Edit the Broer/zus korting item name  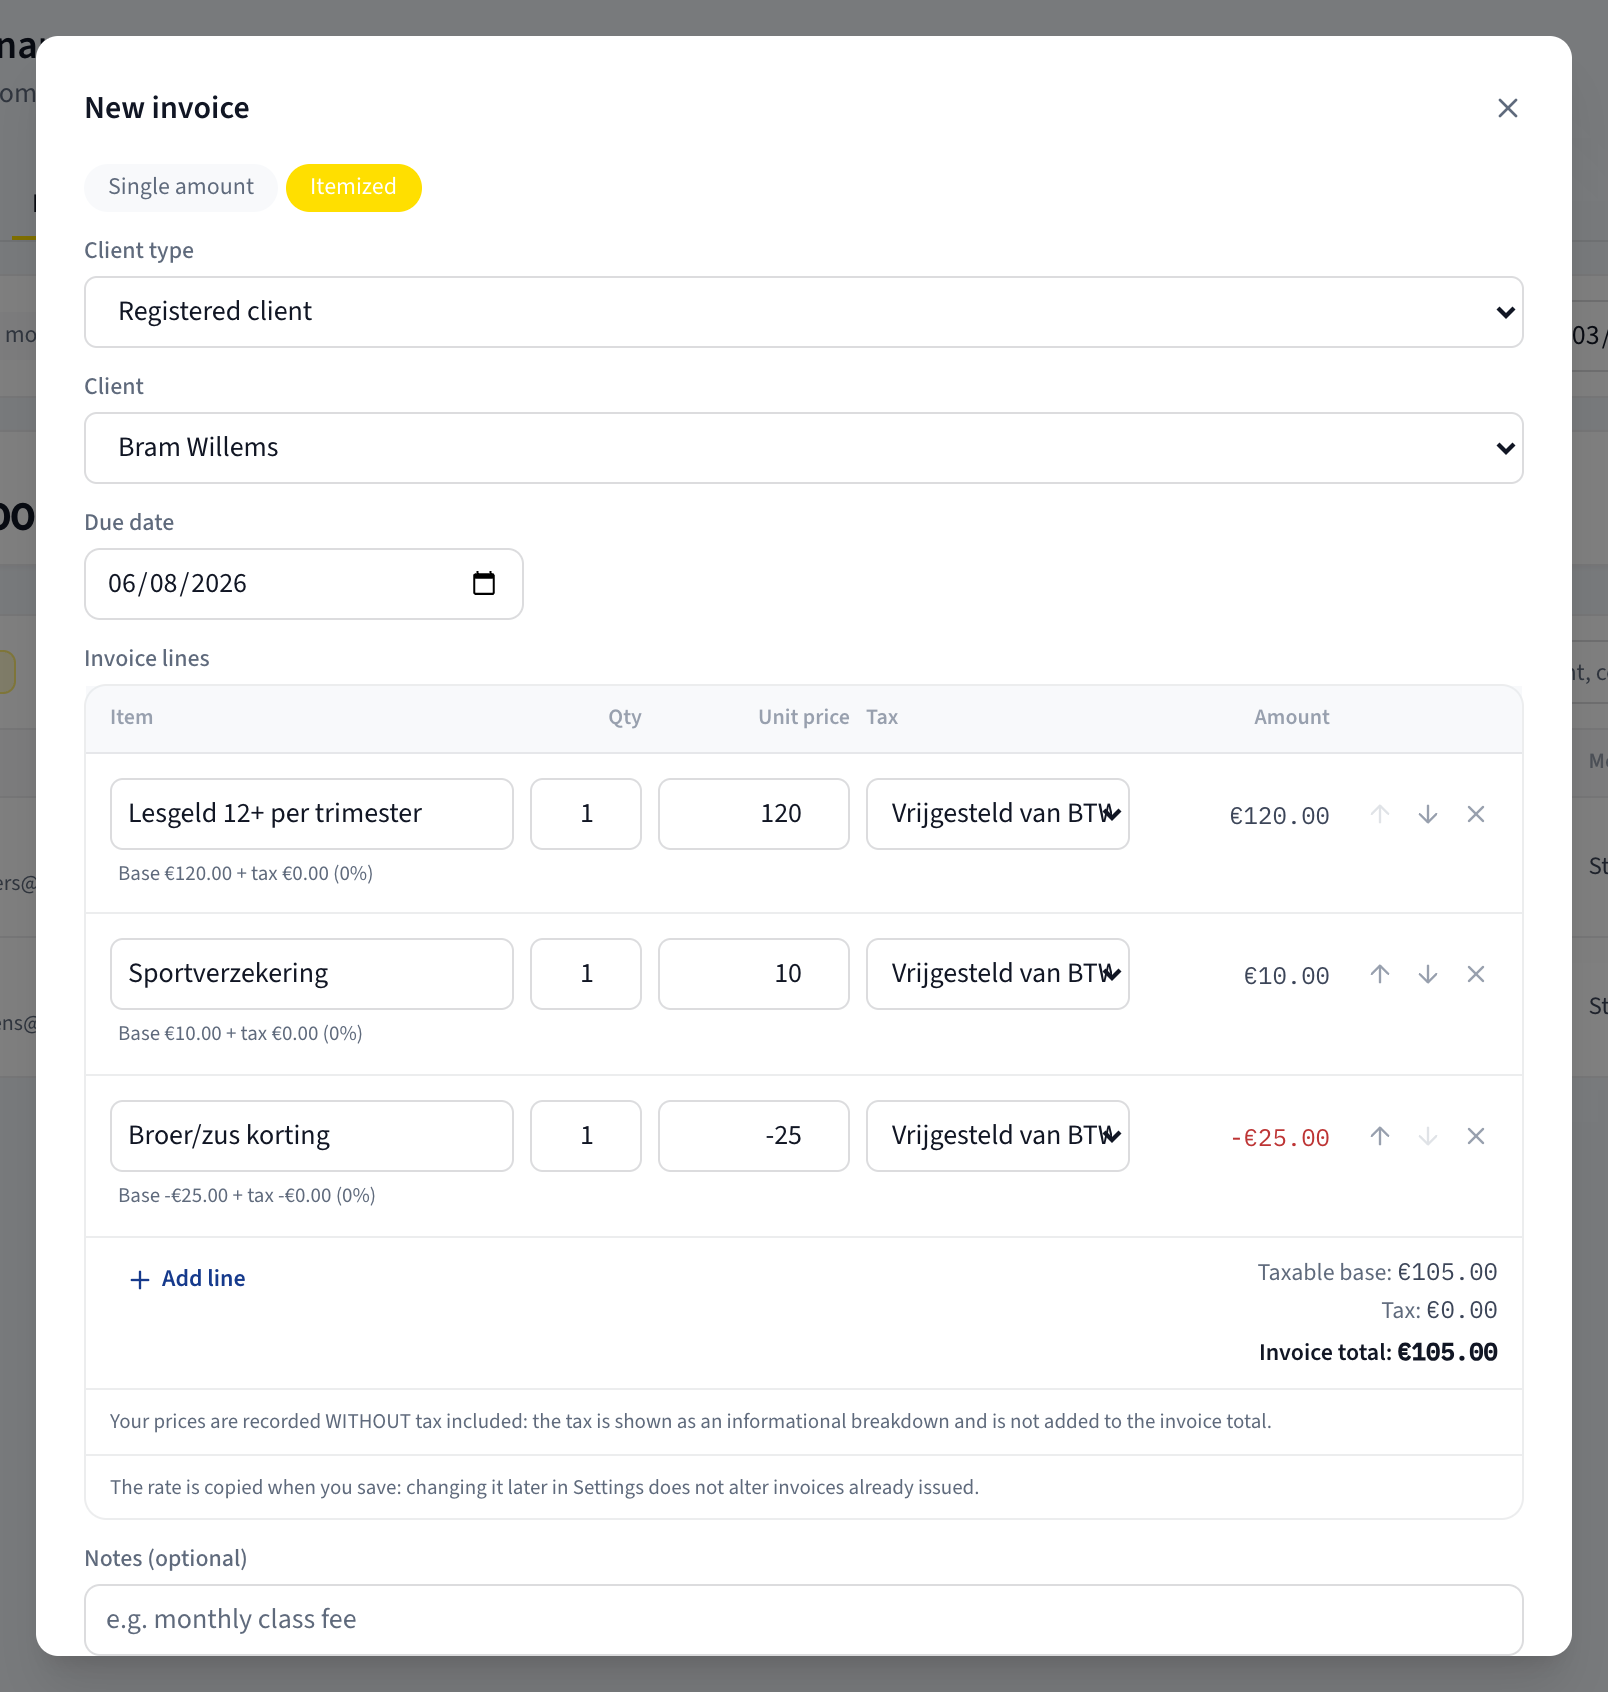312,1136
